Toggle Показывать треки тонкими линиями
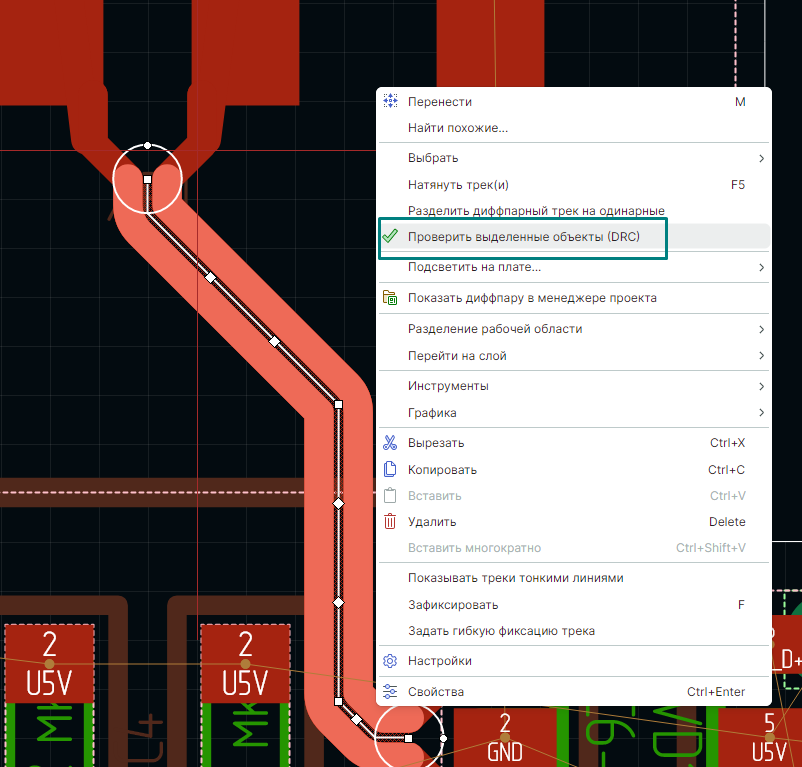The width and height of the screenshot is (802, 767). coord(515,578)
